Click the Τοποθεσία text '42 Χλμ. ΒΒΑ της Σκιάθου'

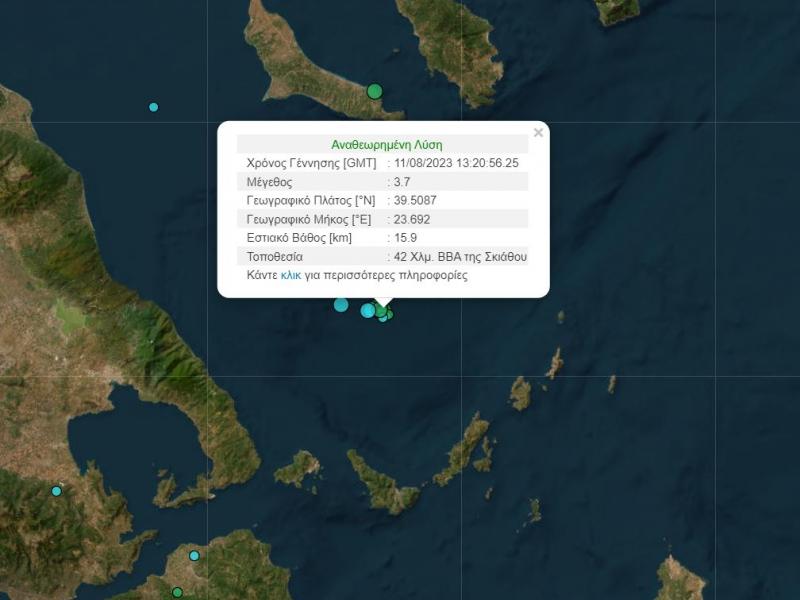460,257
